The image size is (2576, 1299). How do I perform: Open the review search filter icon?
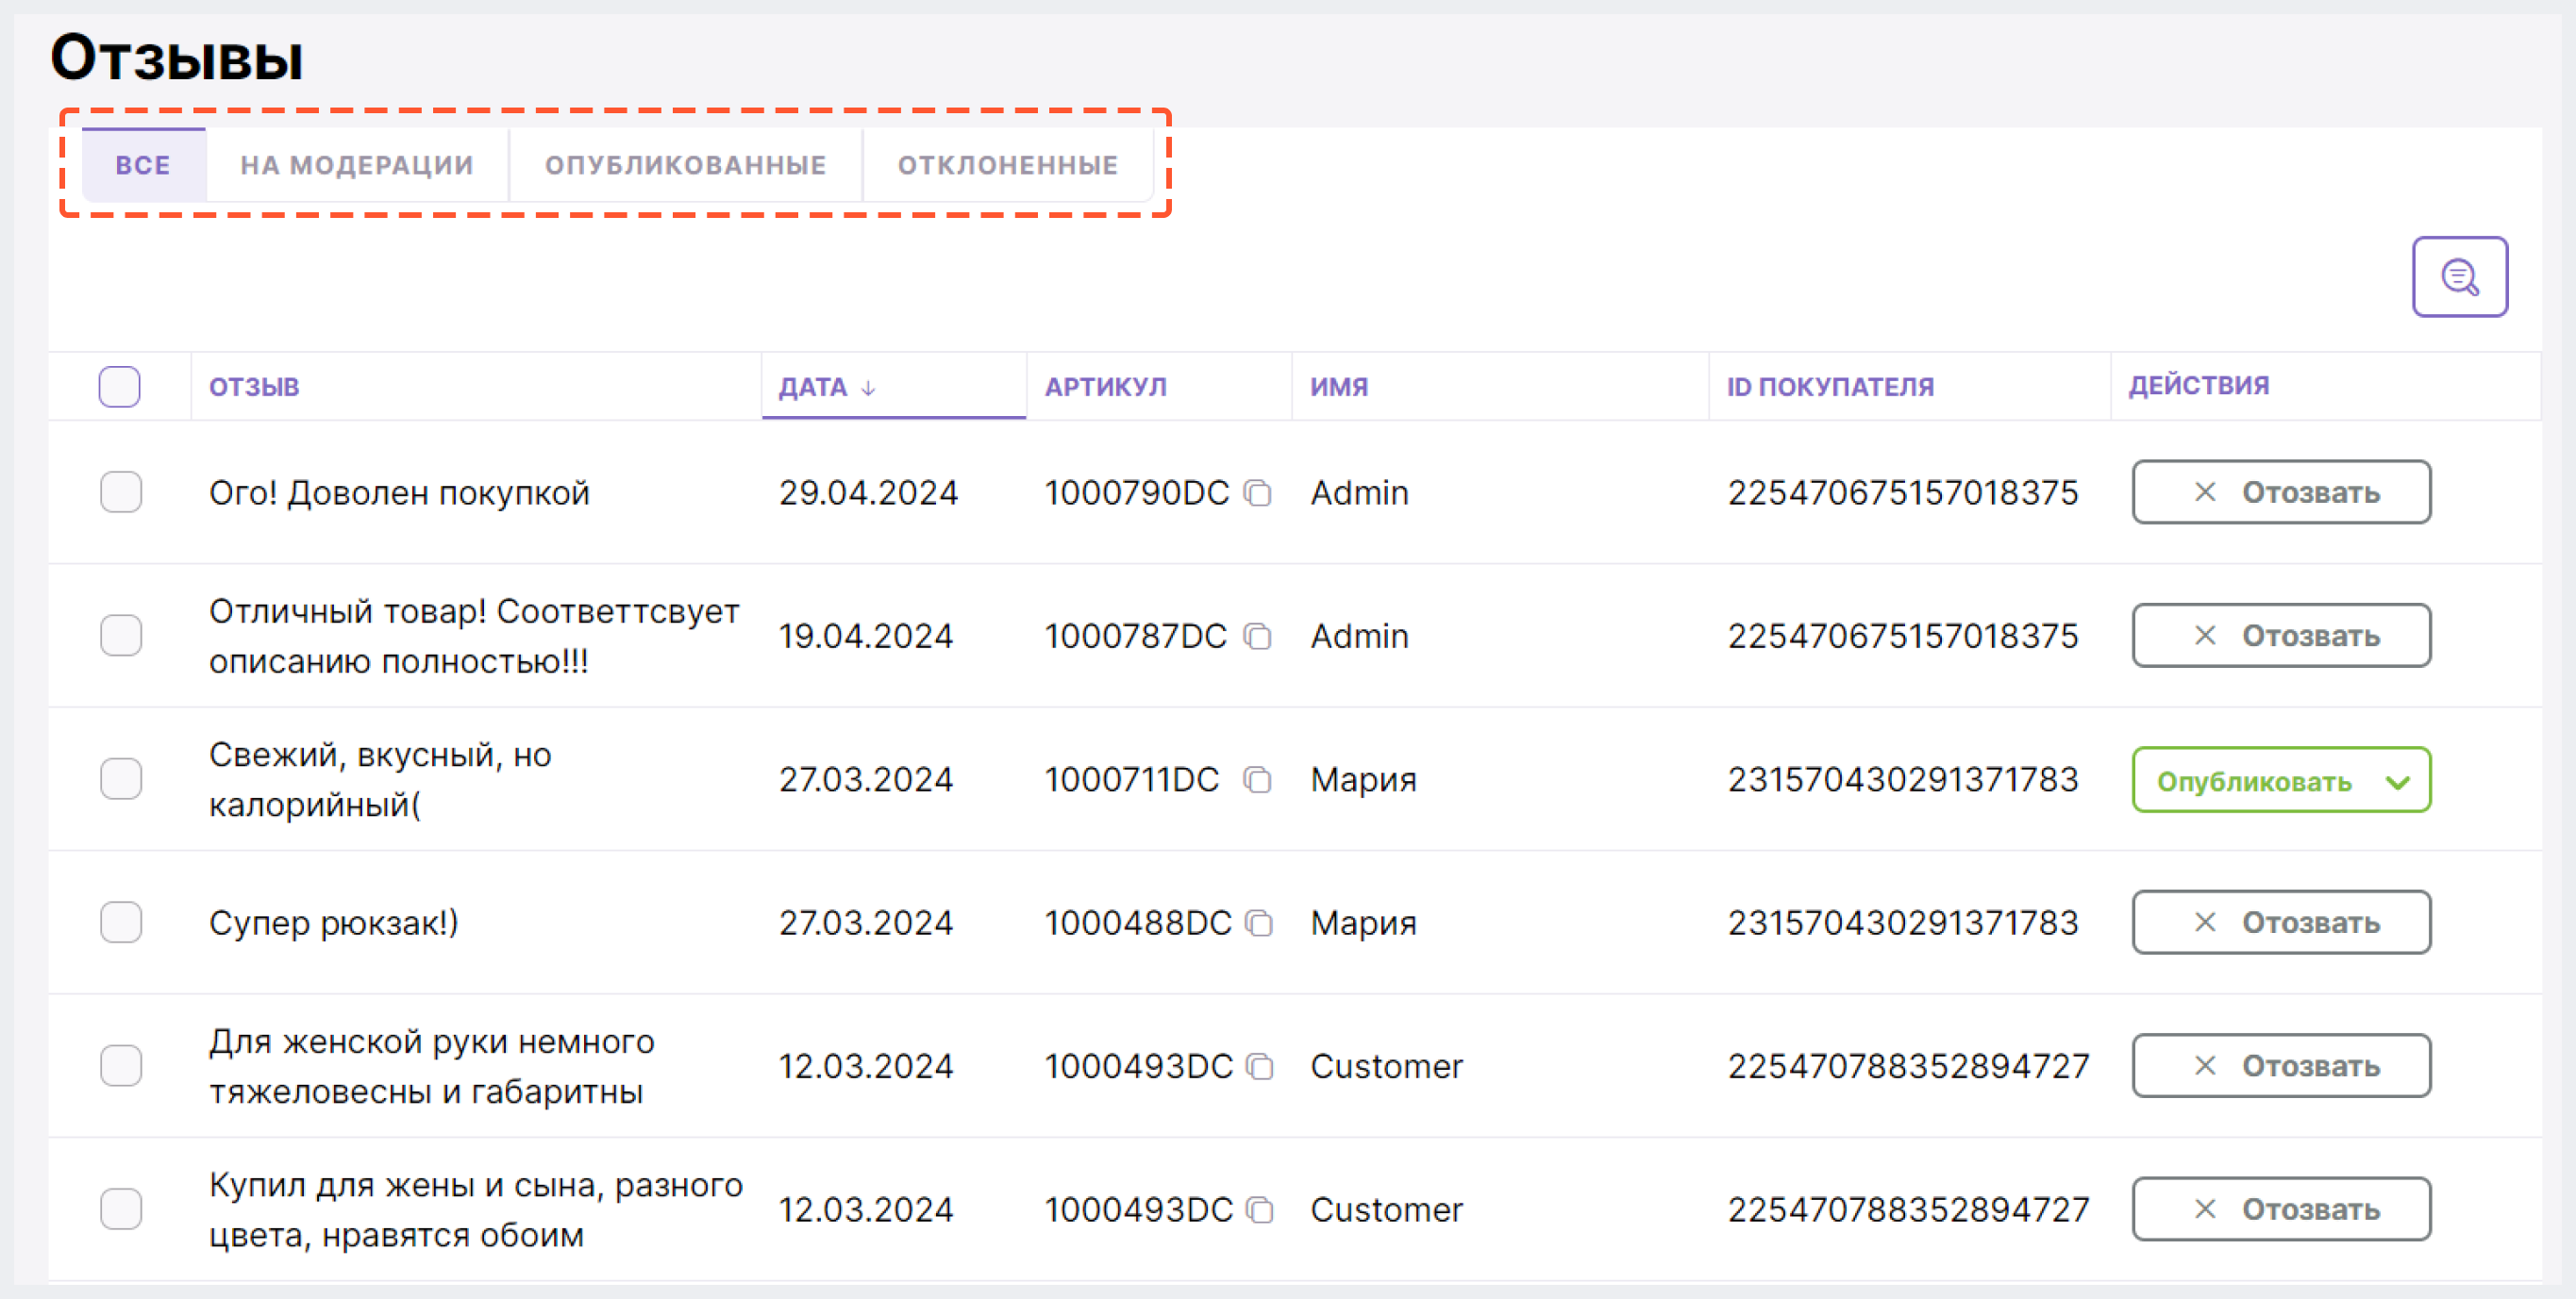click(2459, 277)
